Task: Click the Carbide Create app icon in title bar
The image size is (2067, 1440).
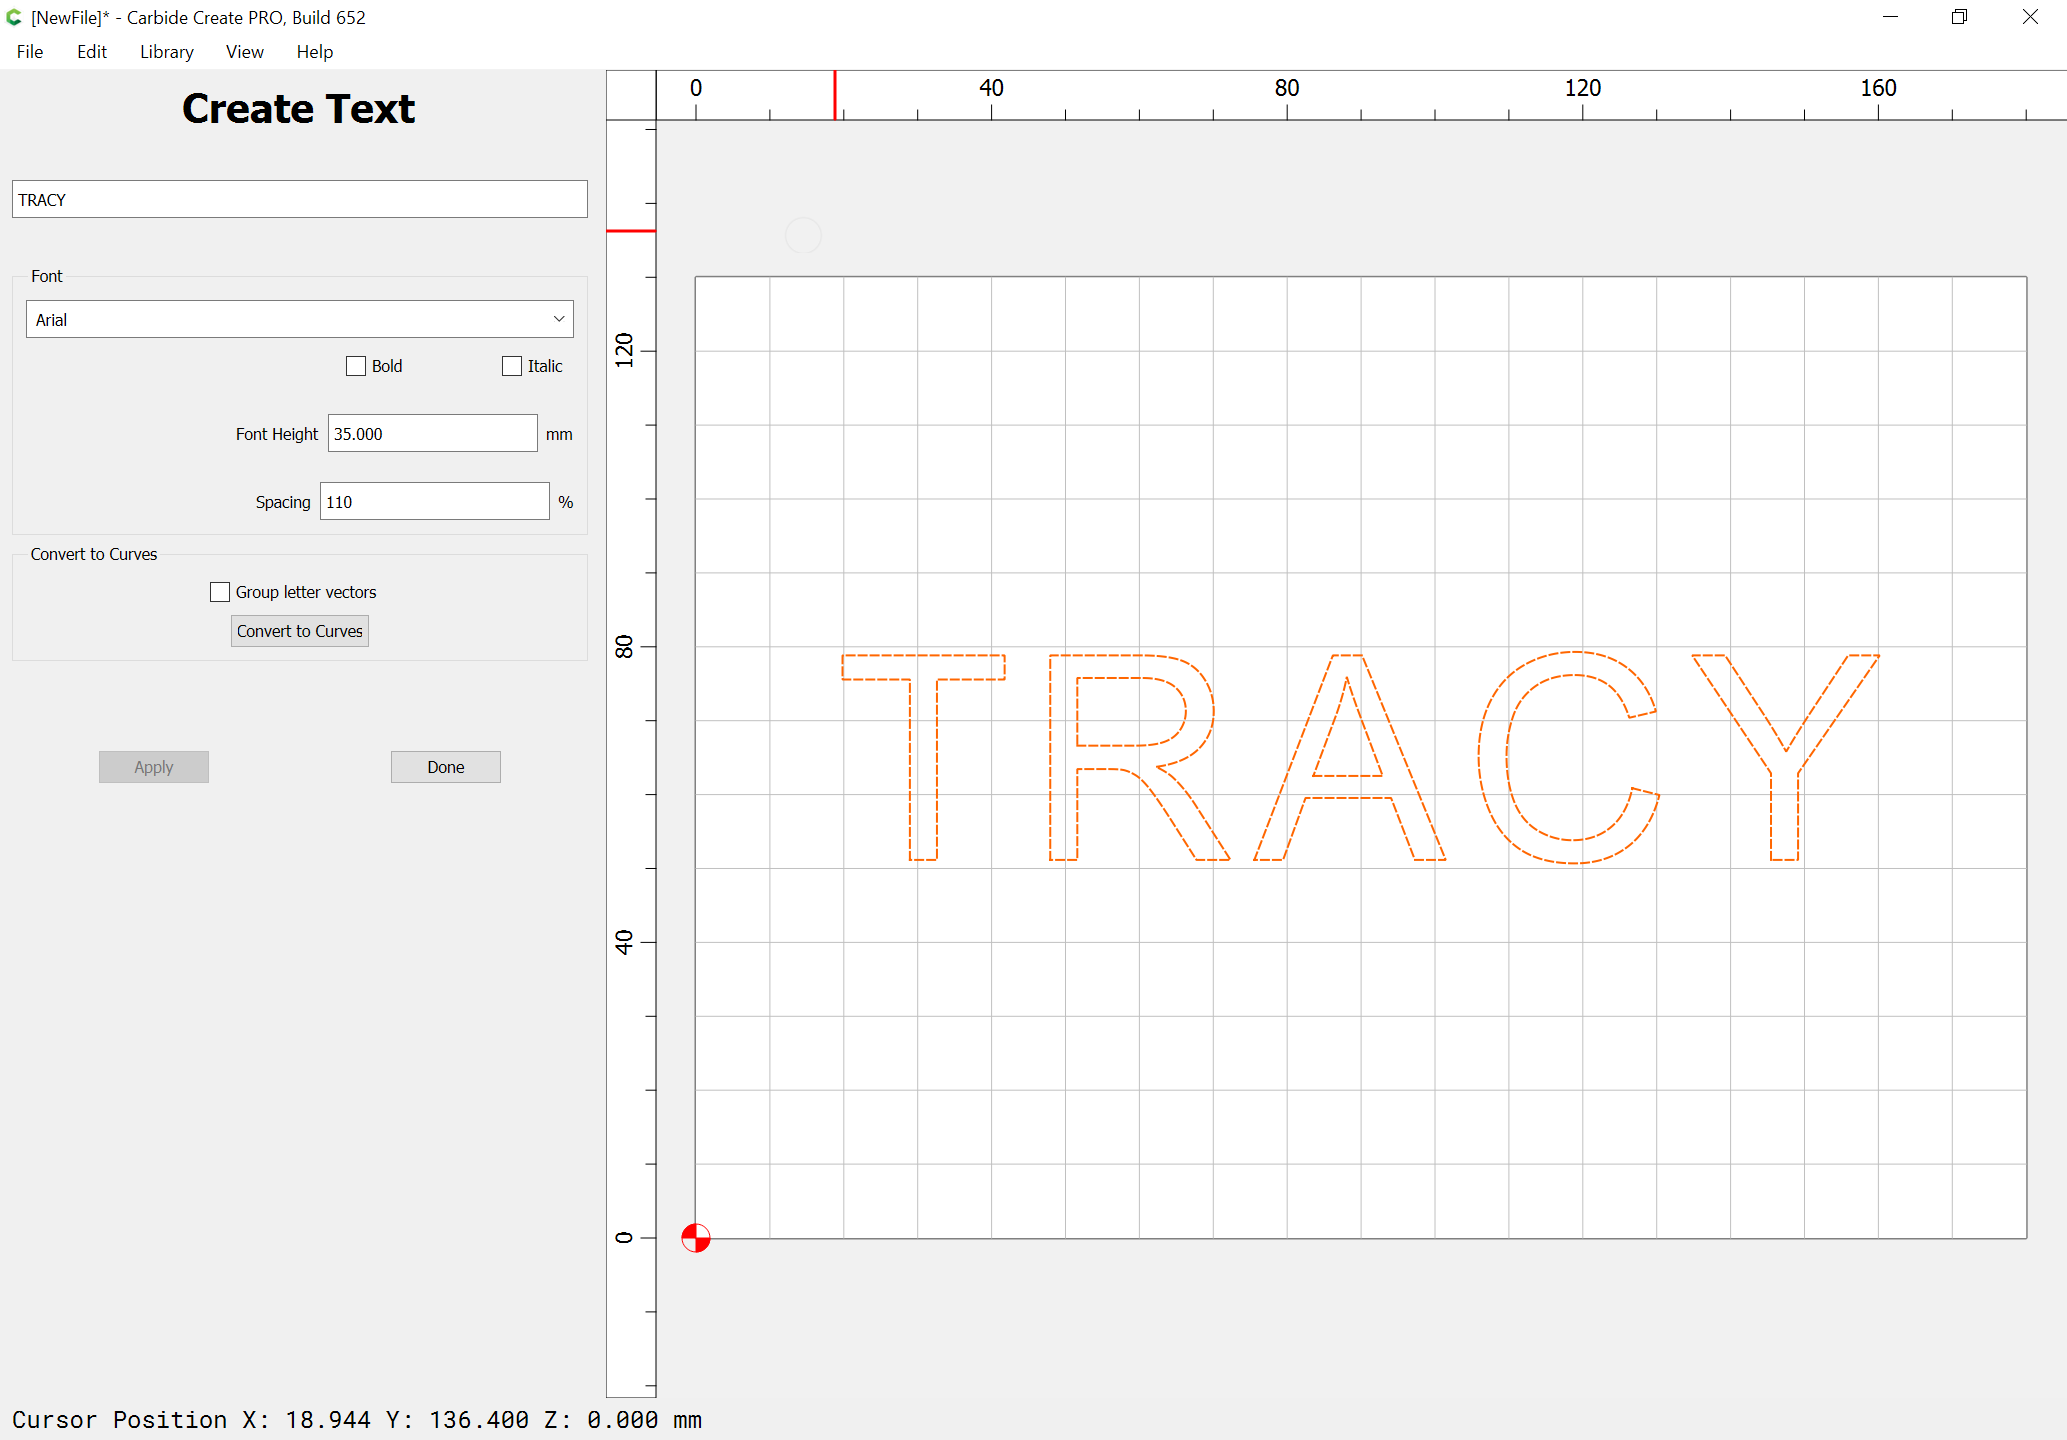Action: (x=14, y=17)
